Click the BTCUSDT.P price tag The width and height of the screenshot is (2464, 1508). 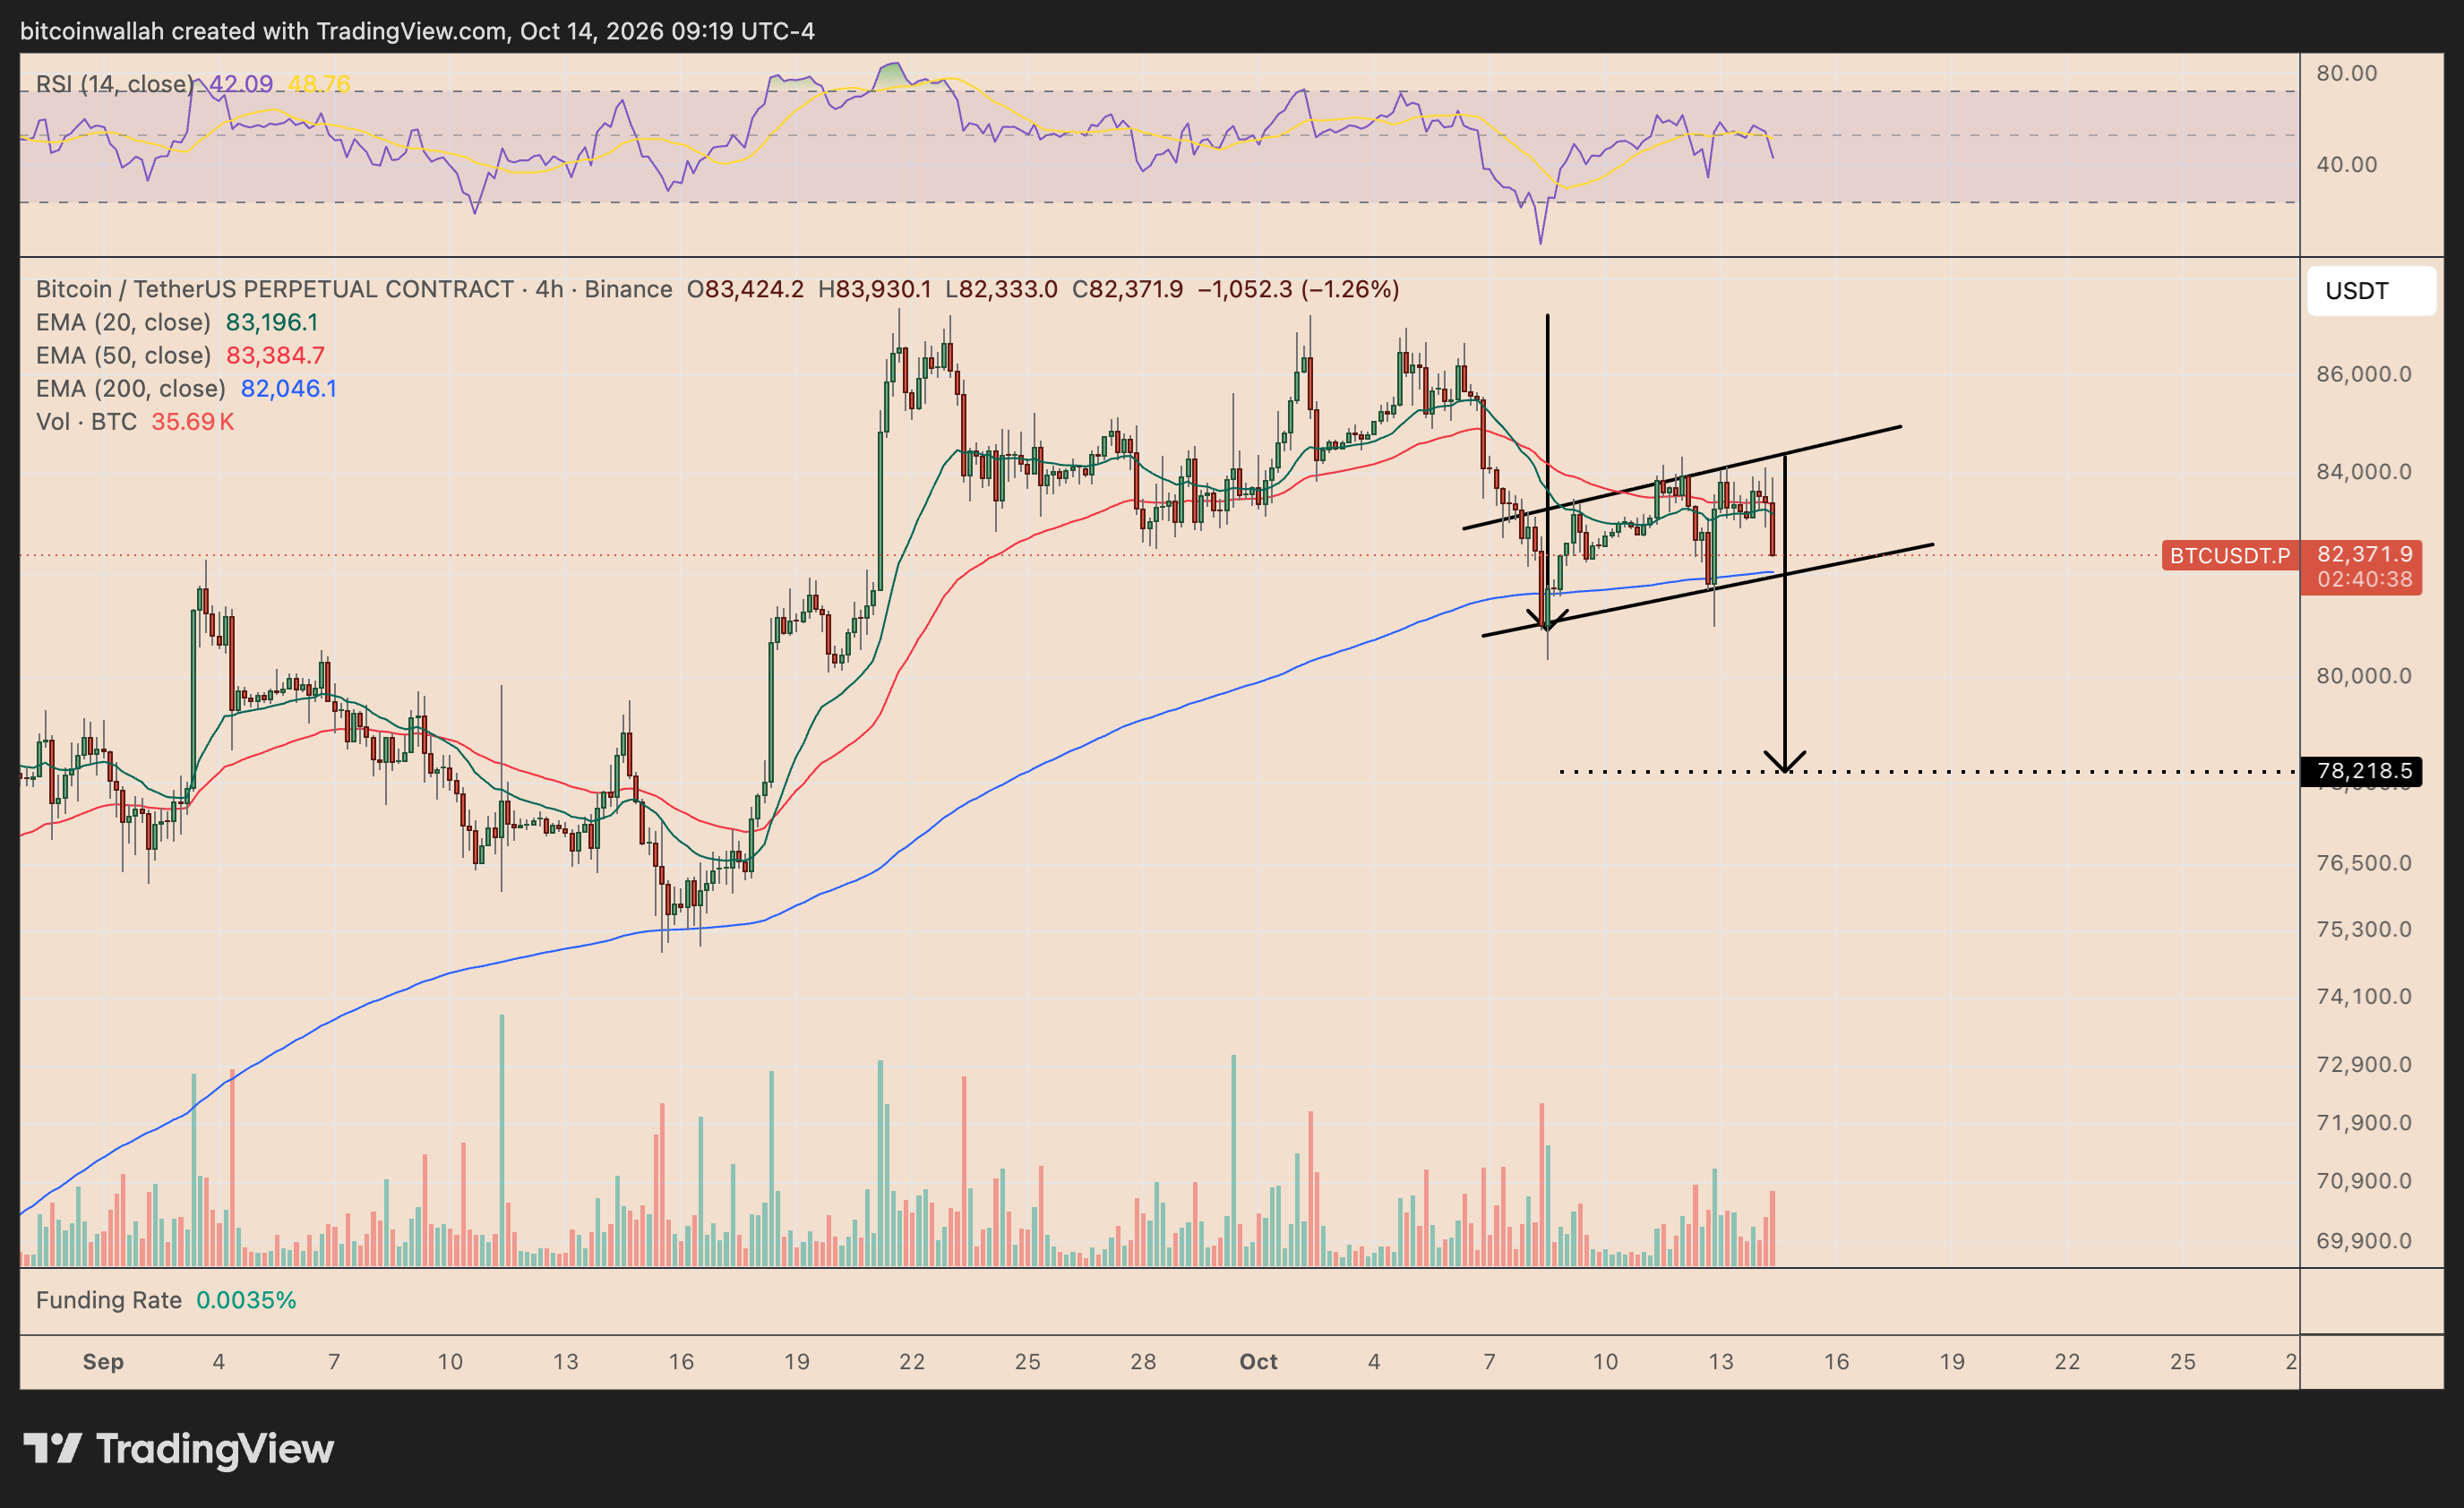click(2230, 555)
